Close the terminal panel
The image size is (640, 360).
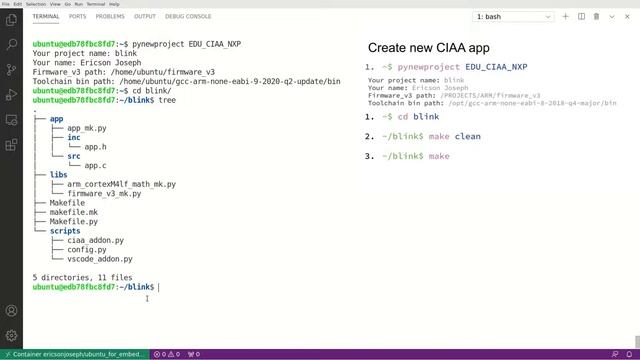pos(627,16)
